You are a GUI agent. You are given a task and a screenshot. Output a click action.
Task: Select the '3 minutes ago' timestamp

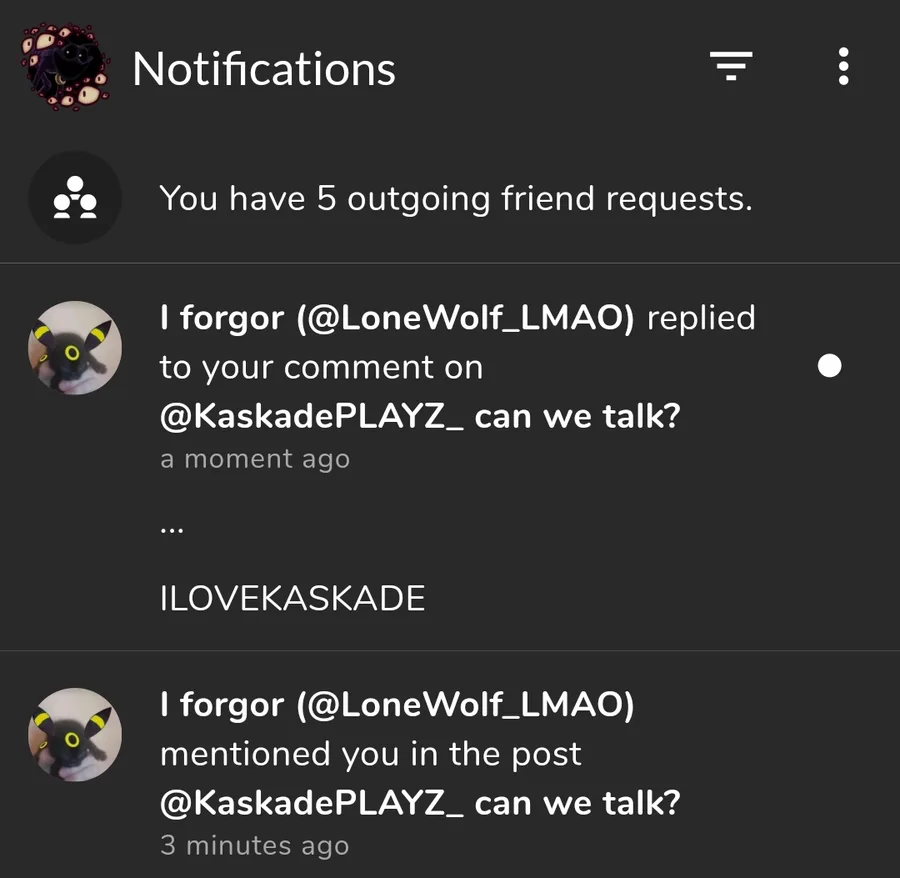pyautogui.click(x=255, y=846)
